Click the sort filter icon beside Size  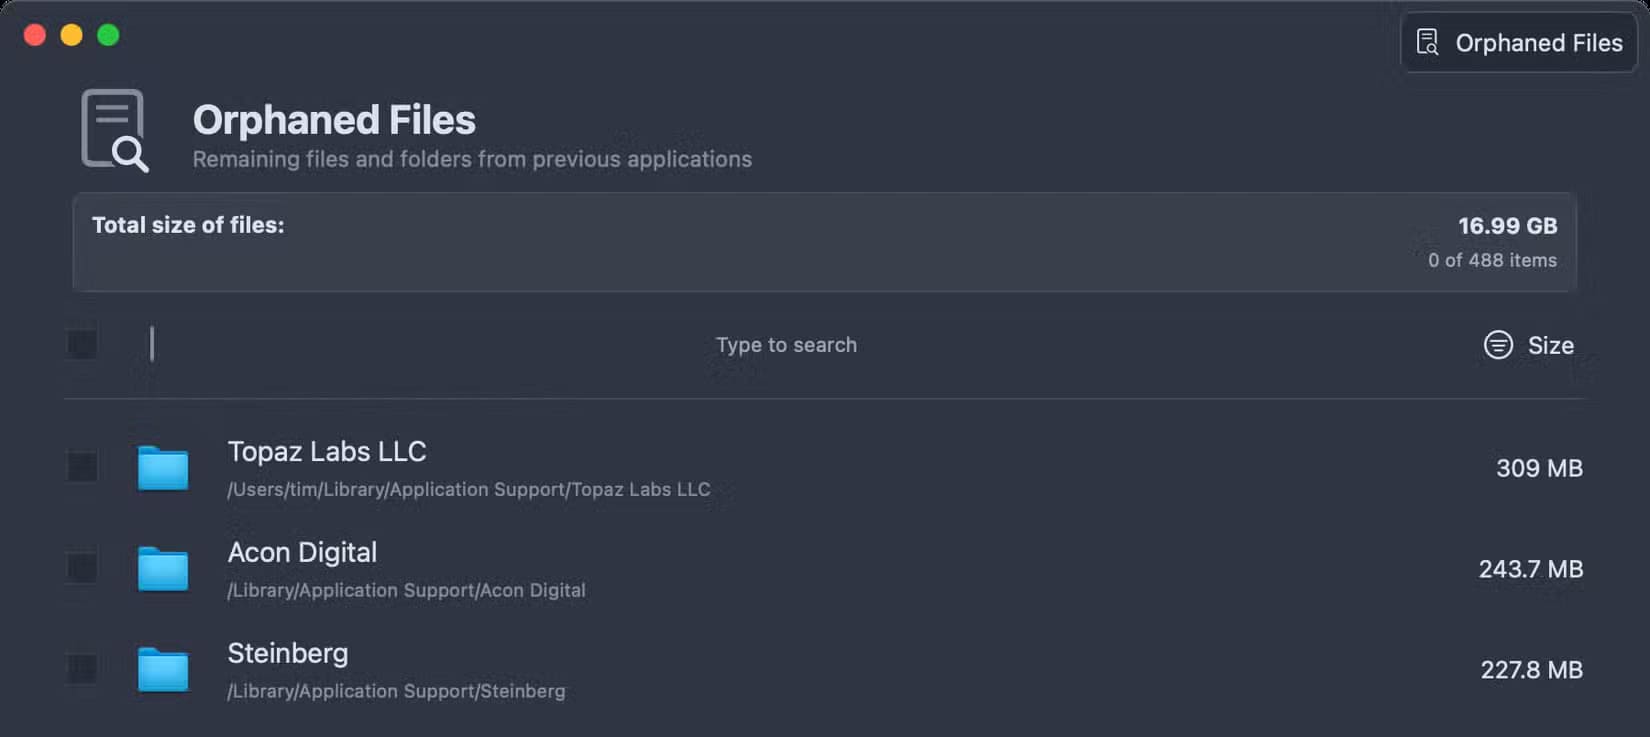[1498, 345]
